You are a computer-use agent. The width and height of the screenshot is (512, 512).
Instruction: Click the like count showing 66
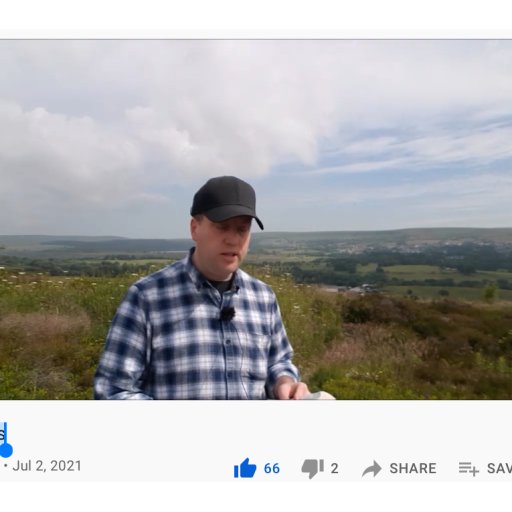point(272,468)
